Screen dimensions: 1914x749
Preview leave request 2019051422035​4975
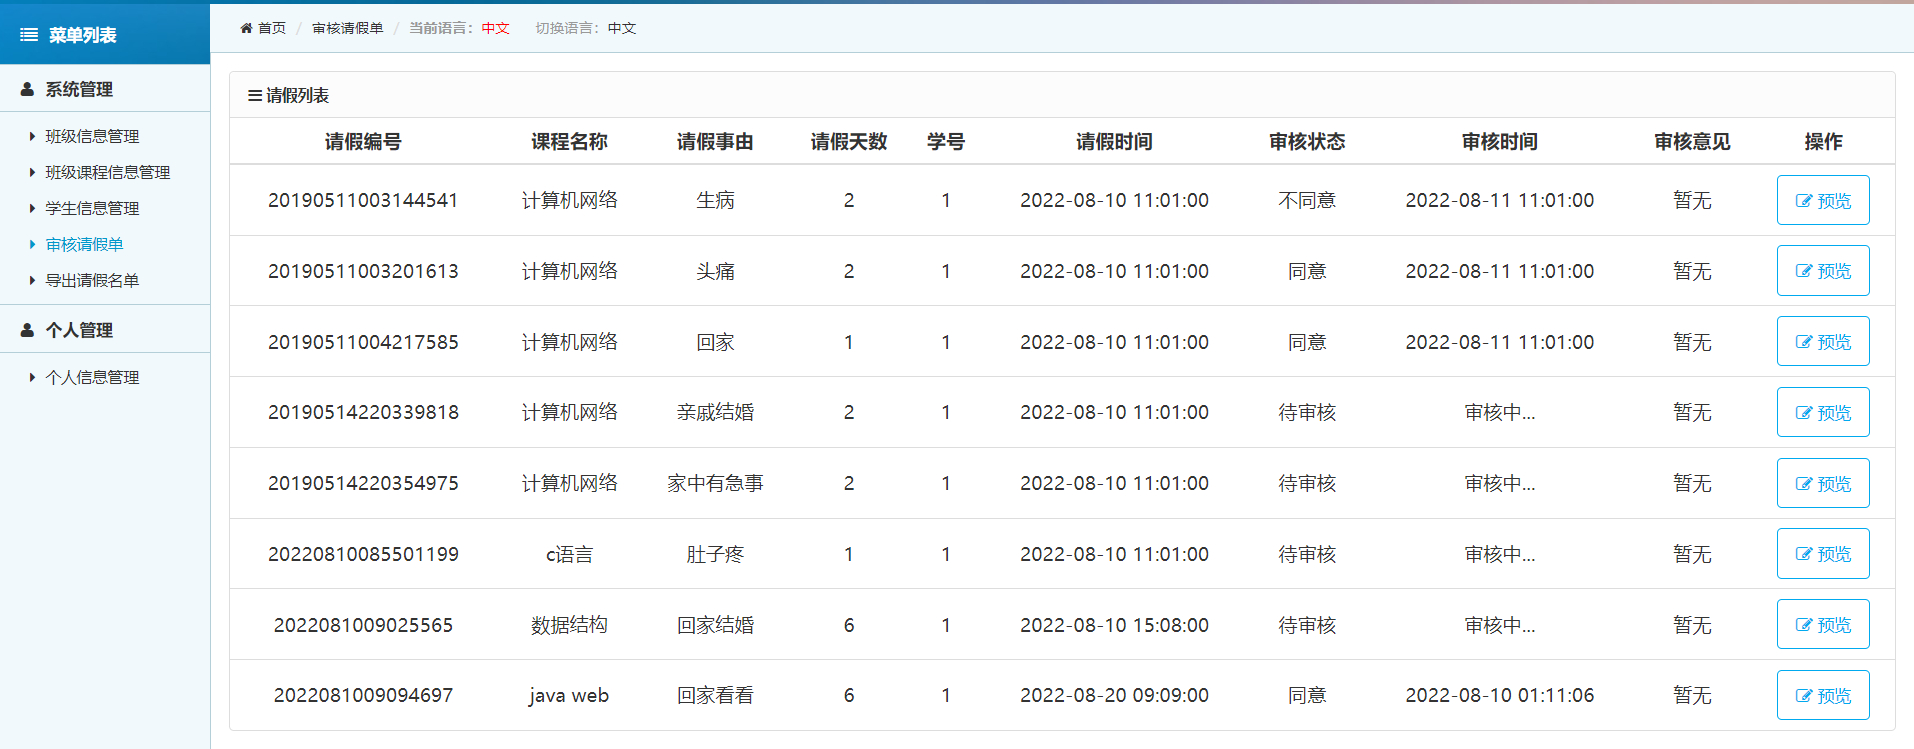pyautogui.click(x=1823, y=483)
